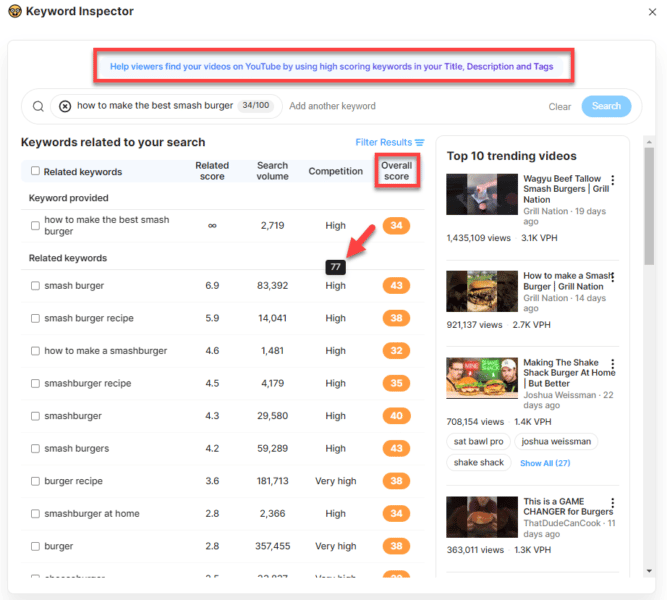Click the blue Search button
Screen dimensions: 667x600
point(606,106)
